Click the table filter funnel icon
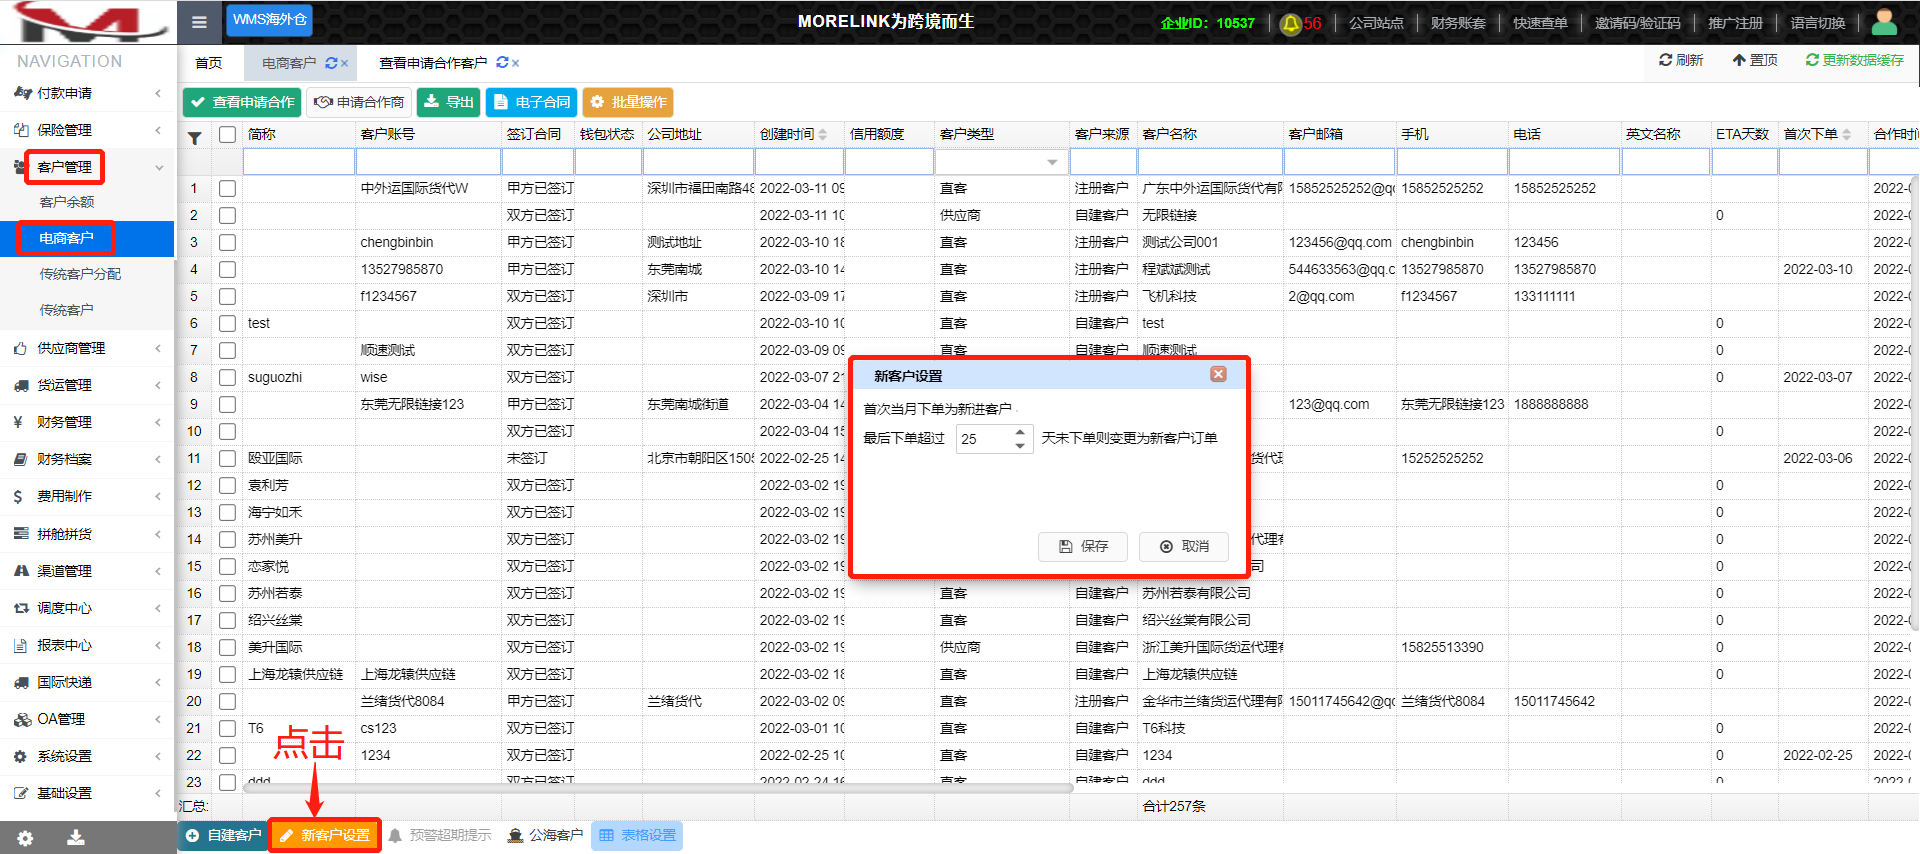This screenshot has width=1920, height=854. 195,138
